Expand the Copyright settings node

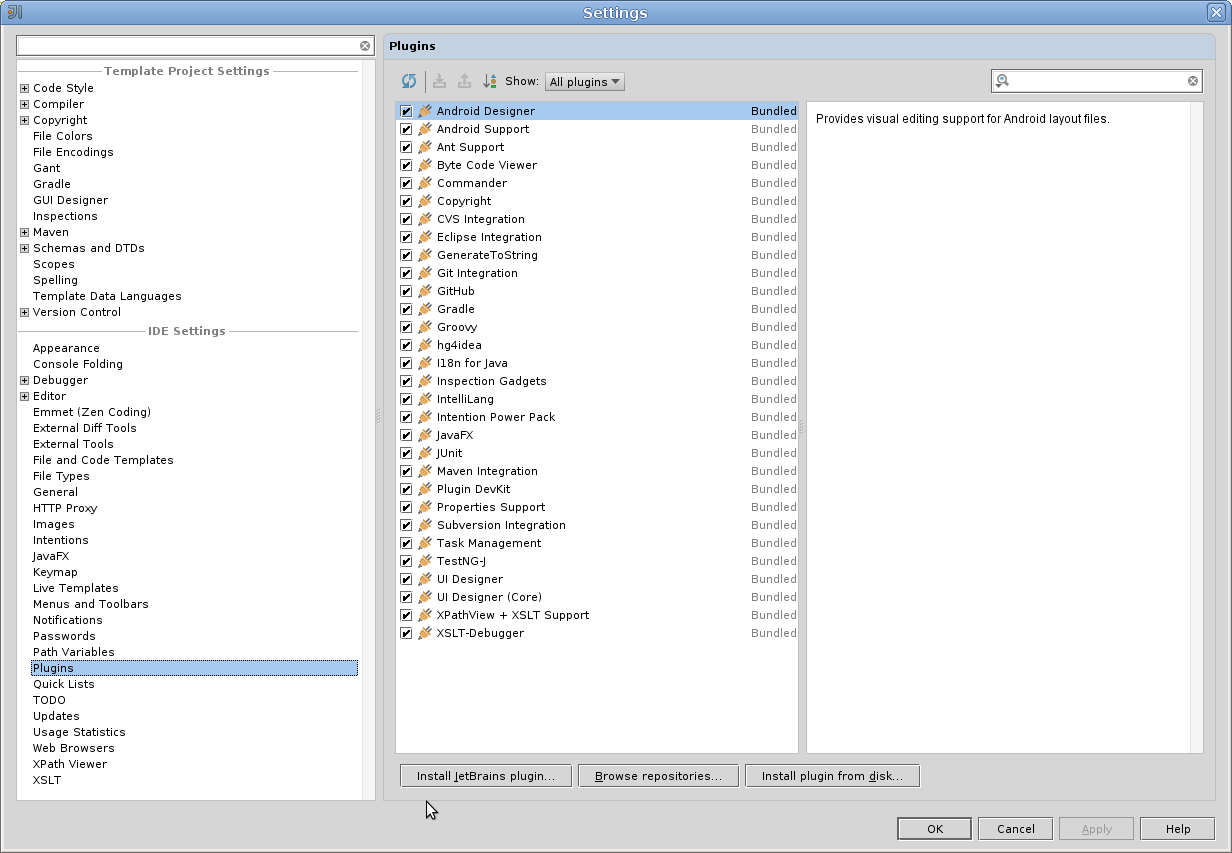[x=24, y=120]
